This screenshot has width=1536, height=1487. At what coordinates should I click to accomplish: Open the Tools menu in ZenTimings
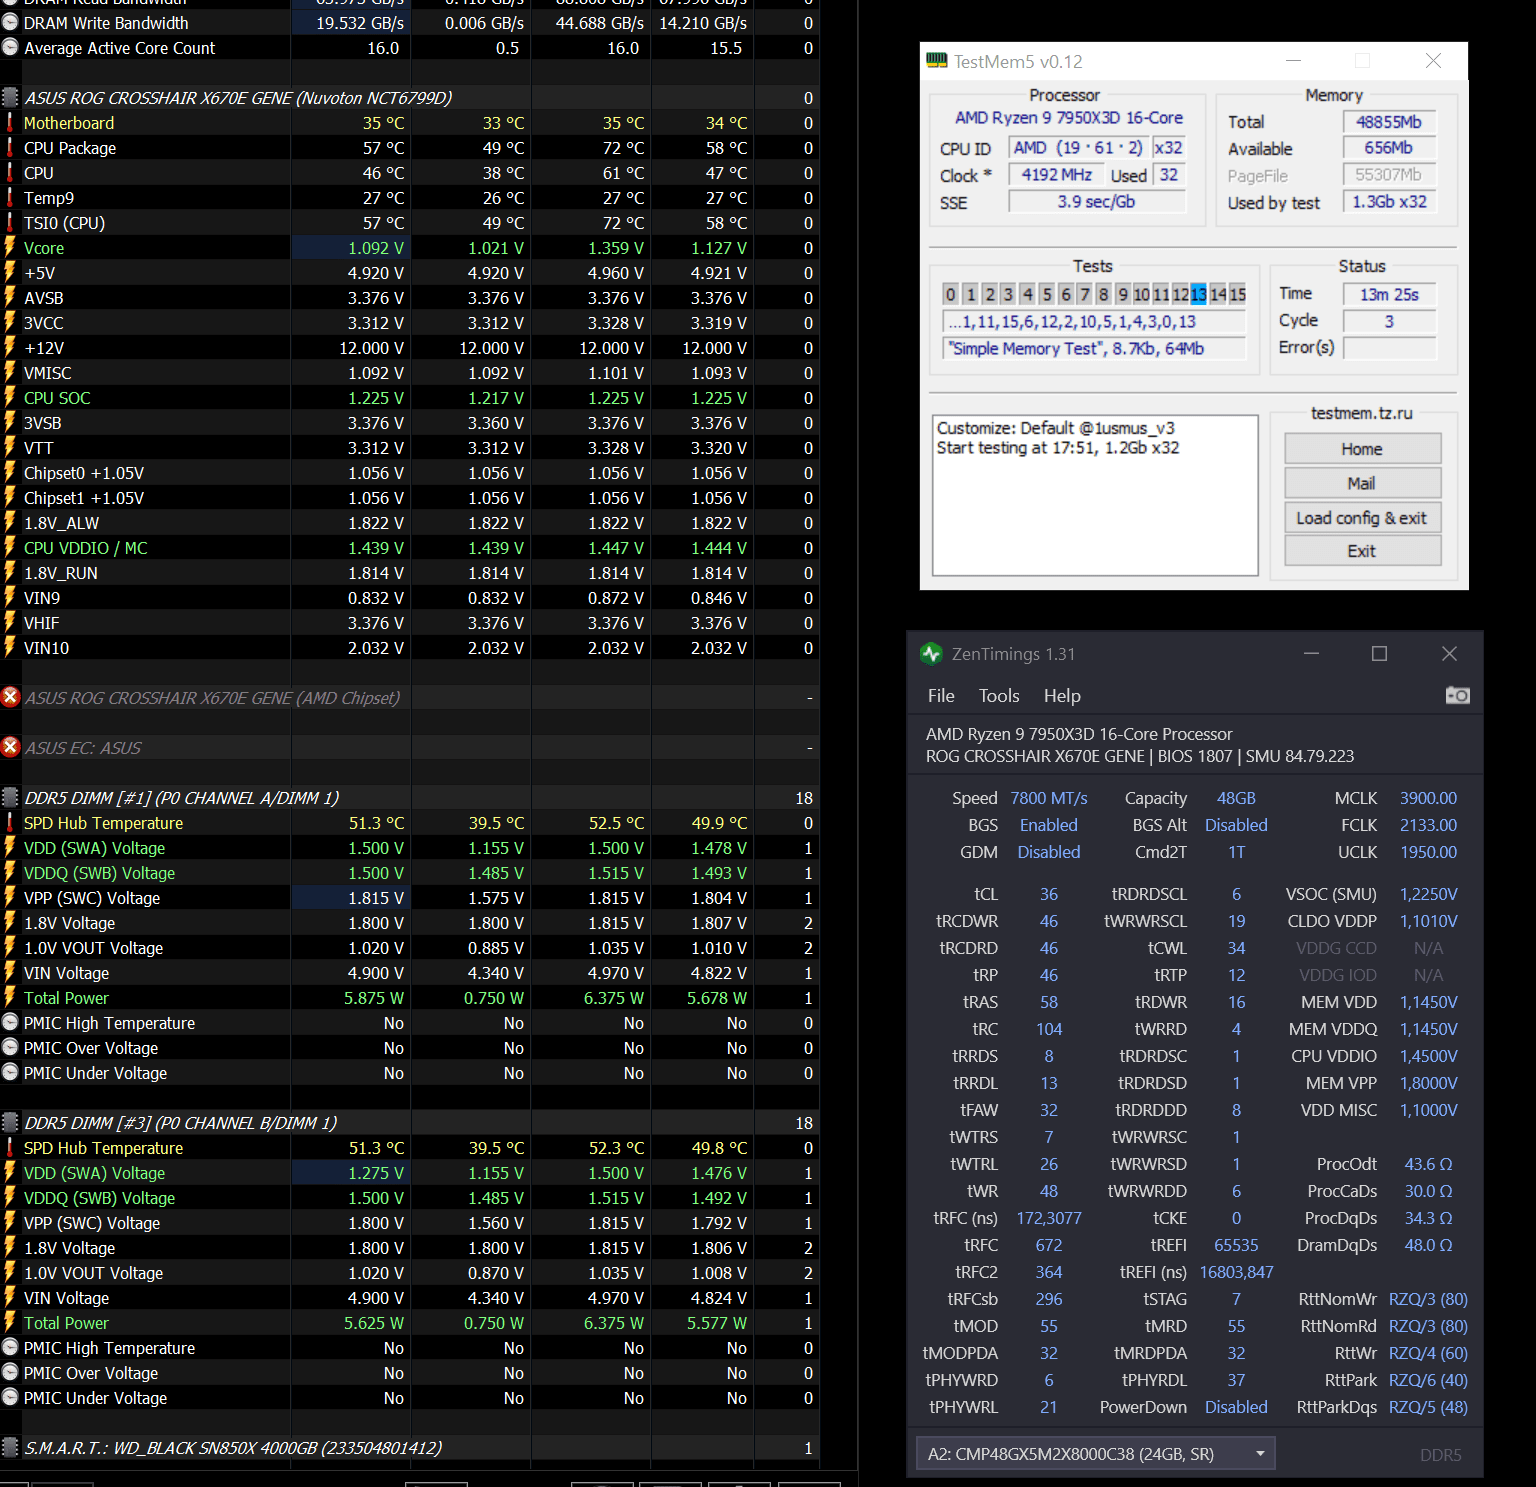coord(999,696)
